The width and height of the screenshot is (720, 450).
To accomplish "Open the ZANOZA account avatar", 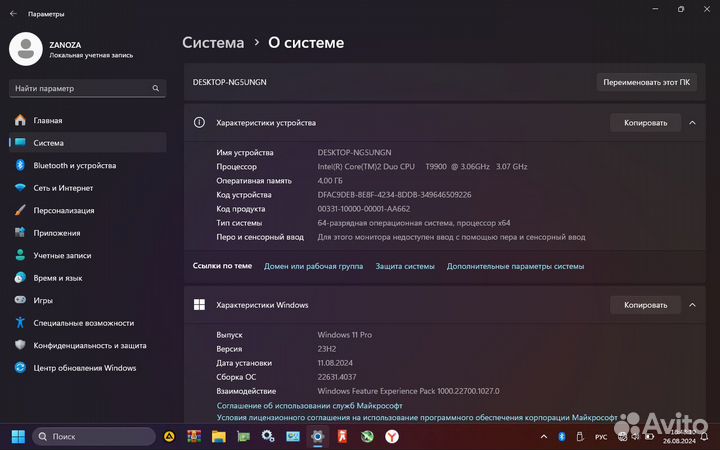I will pyautogui.click(x=26, y=49).
